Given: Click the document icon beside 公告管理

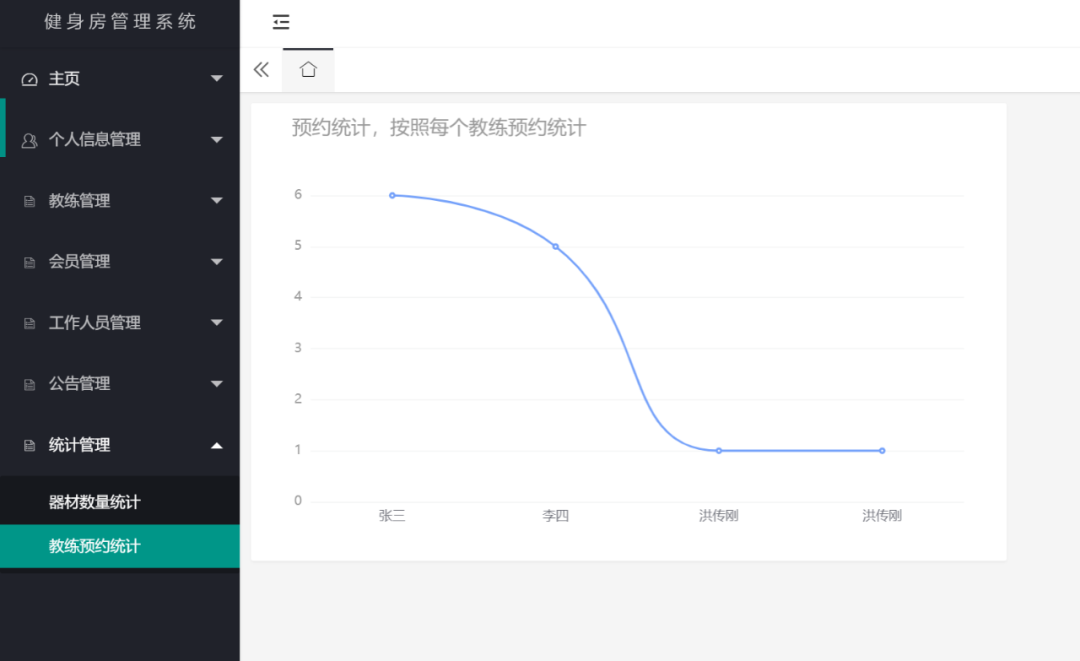Looking at the screenshot, I should (29, 384).
